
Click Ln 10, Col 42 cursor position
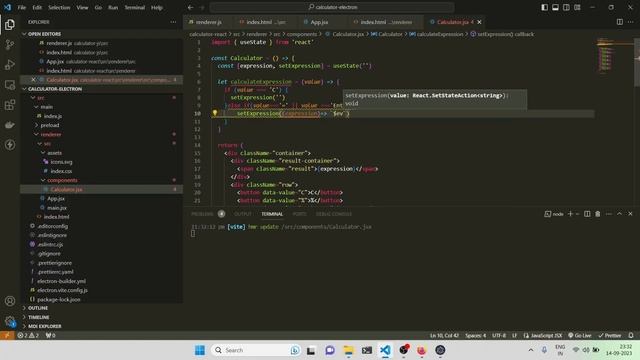pos(444,336)
